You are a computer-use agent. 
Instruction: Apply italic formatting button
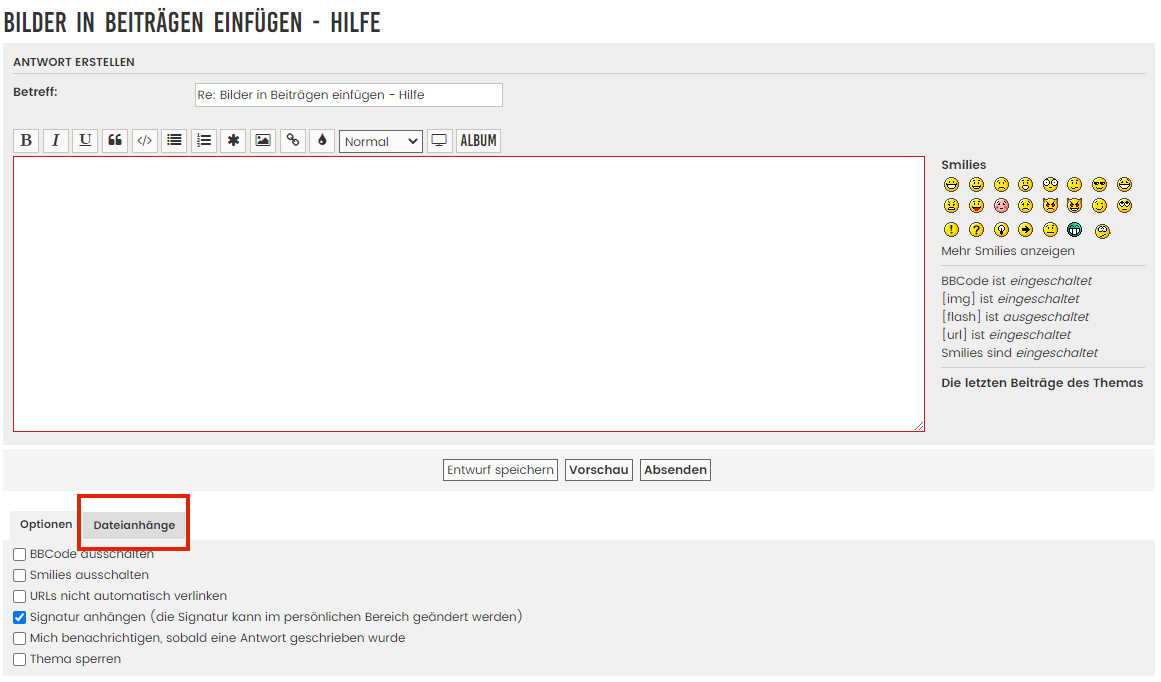tap(56, 141)
